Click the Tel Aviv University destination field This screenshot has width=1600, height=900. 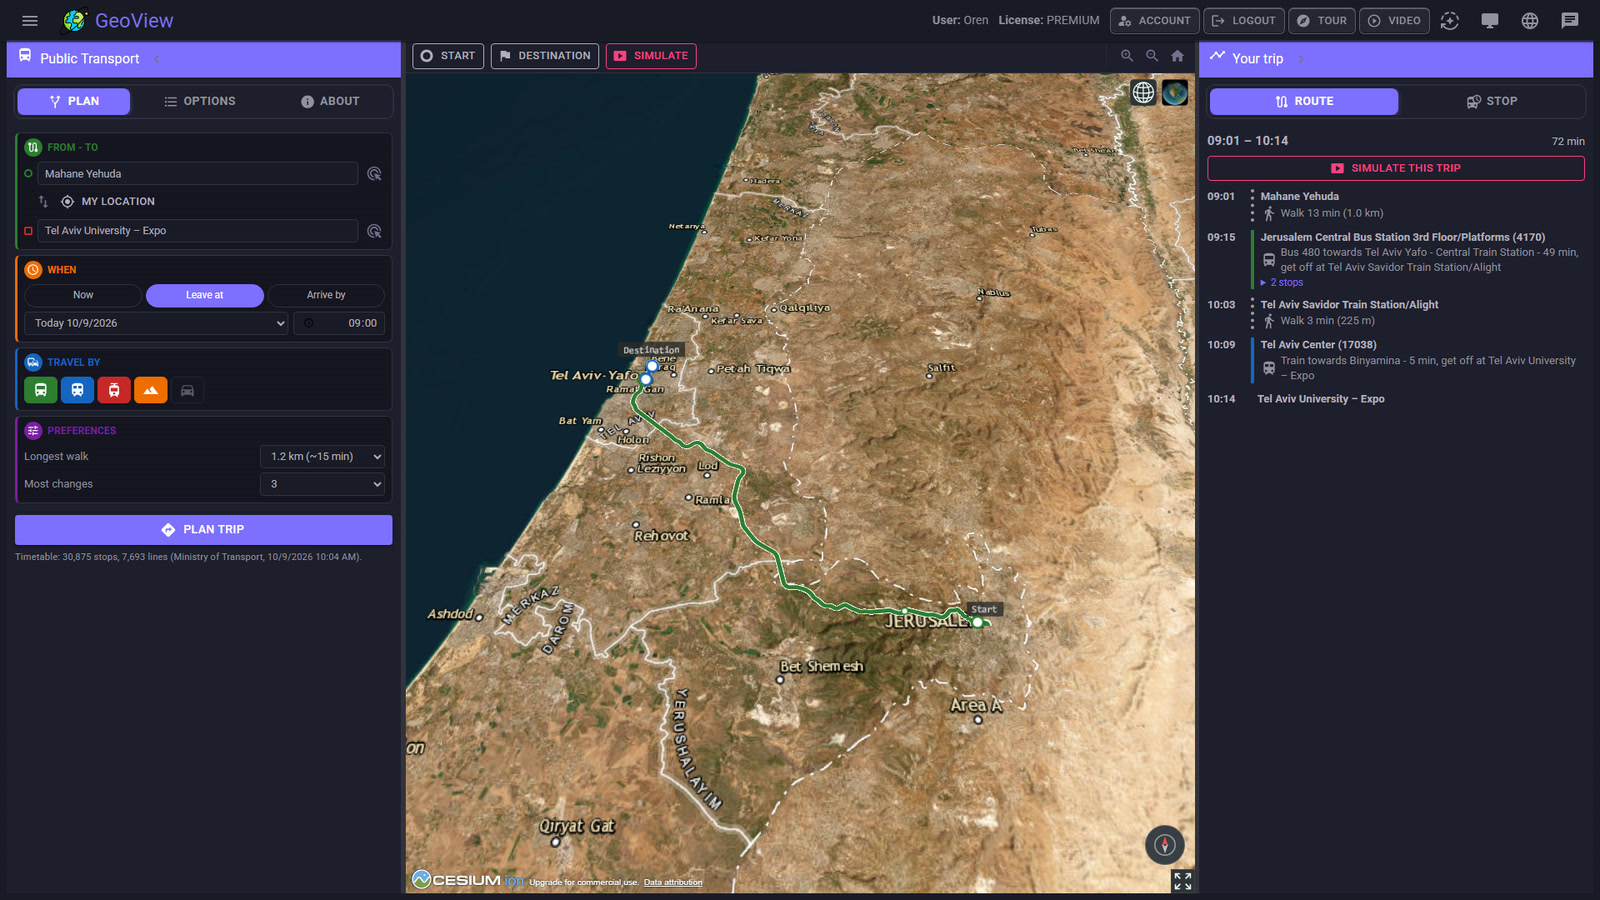[x=198, y=231]
